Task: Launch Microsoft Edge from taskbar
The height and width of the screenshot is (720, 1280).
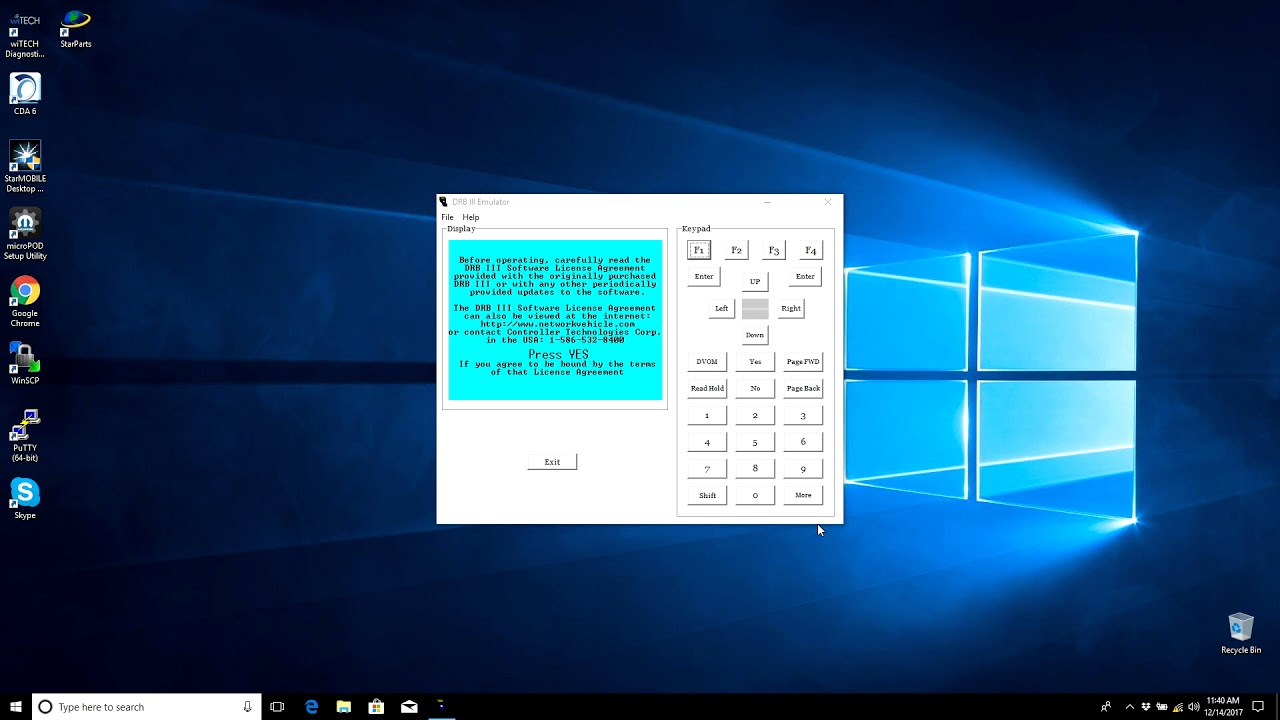Action: tap(311, 707)
